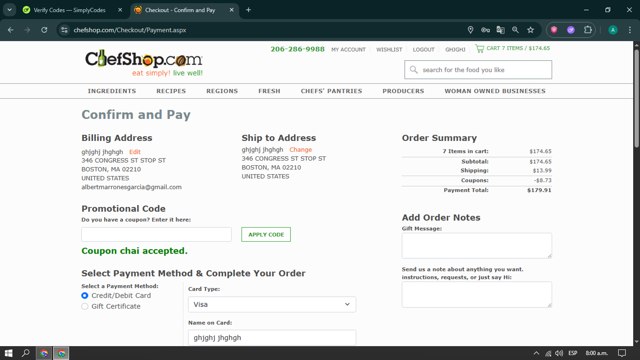
Task: Click the search magnifier icon in site search
Action: tap(413, 70)
